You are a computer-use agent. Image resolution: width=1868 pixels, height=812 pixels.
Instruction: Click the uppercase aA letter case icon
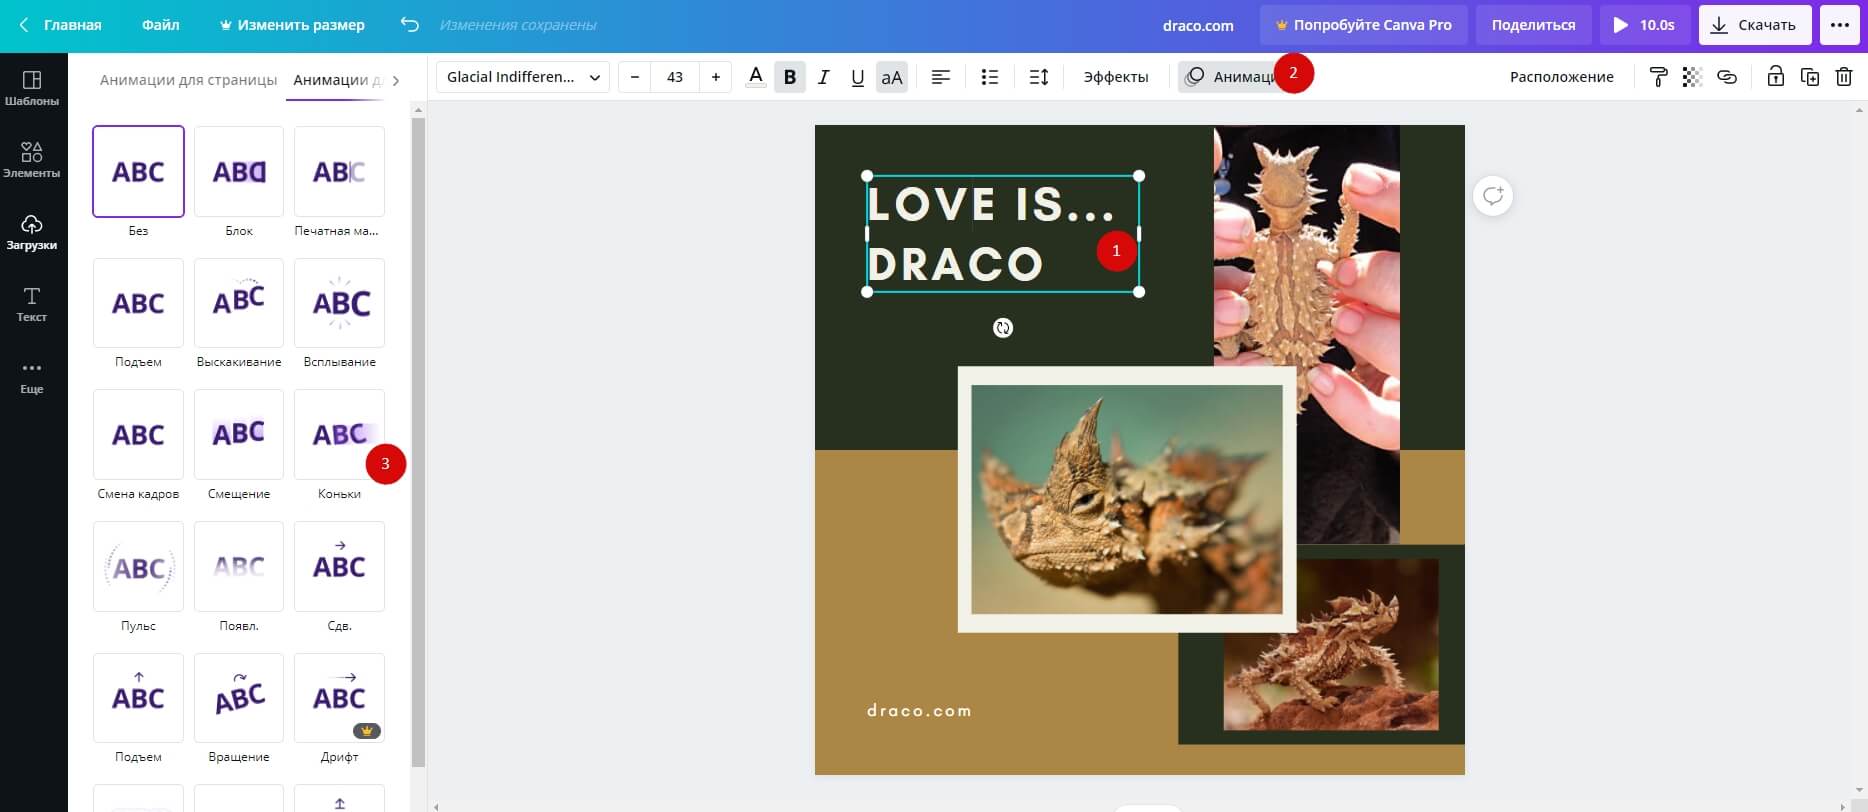point(891,77)
